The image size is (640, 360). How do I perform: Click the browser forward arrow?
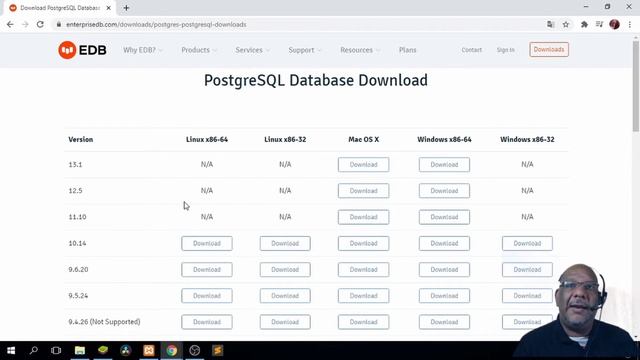pos(25,24)
